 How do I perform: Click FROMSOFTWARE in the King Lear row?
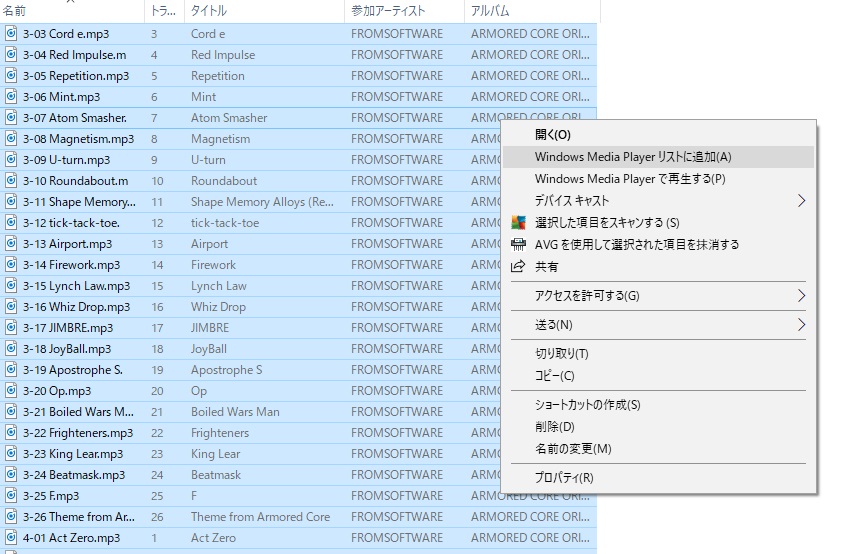397,454
